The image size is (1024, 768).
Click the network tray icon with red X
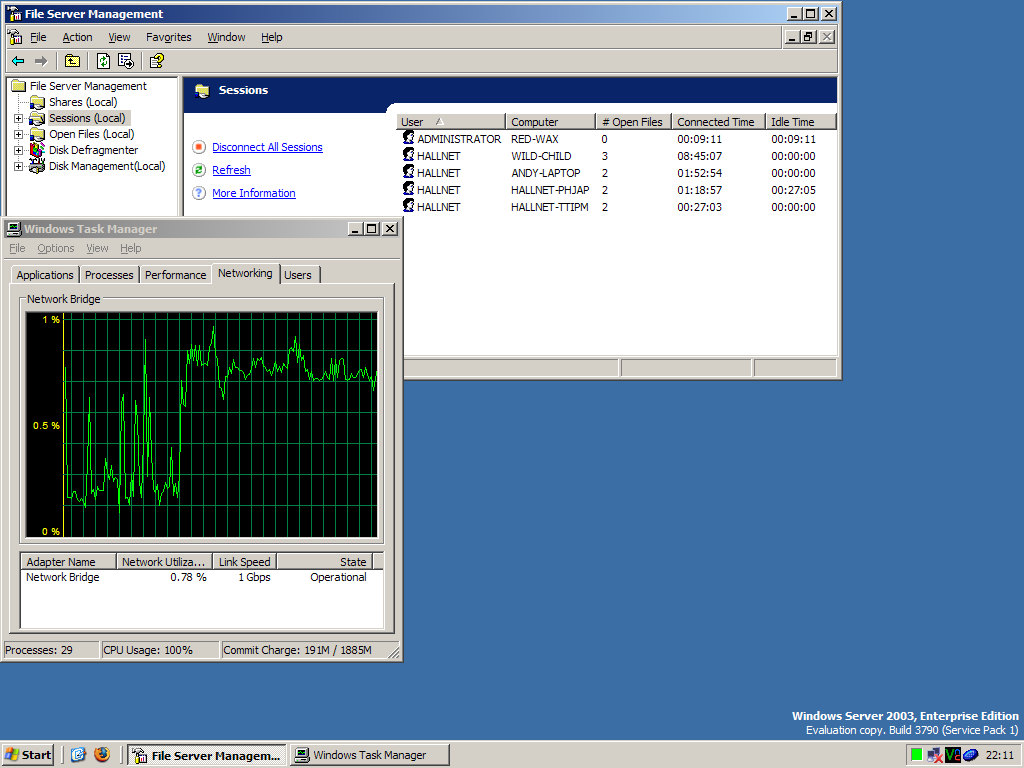[x=935, y=755]
